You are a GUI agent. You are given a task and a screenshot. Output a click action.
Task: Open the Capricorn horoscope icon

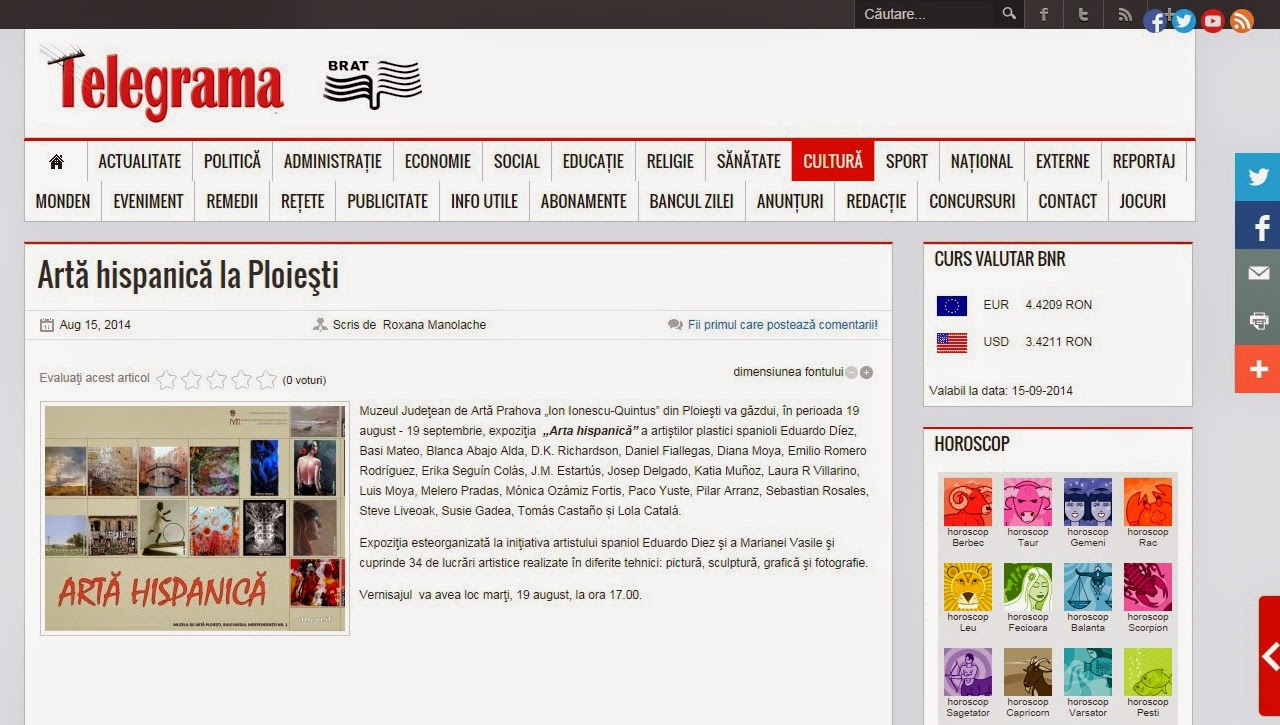click(x=1028, y=672)
